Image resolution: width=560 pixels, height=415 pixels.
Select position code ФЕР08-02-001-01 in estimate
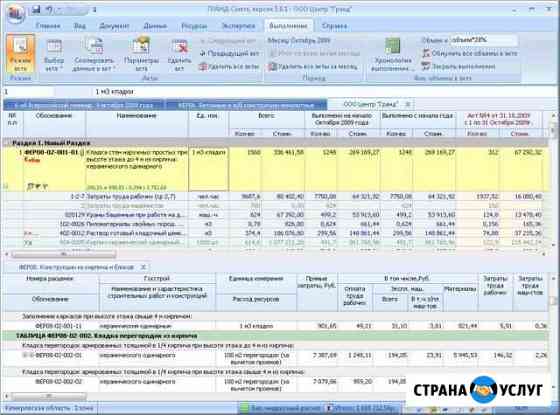point(51,152)
